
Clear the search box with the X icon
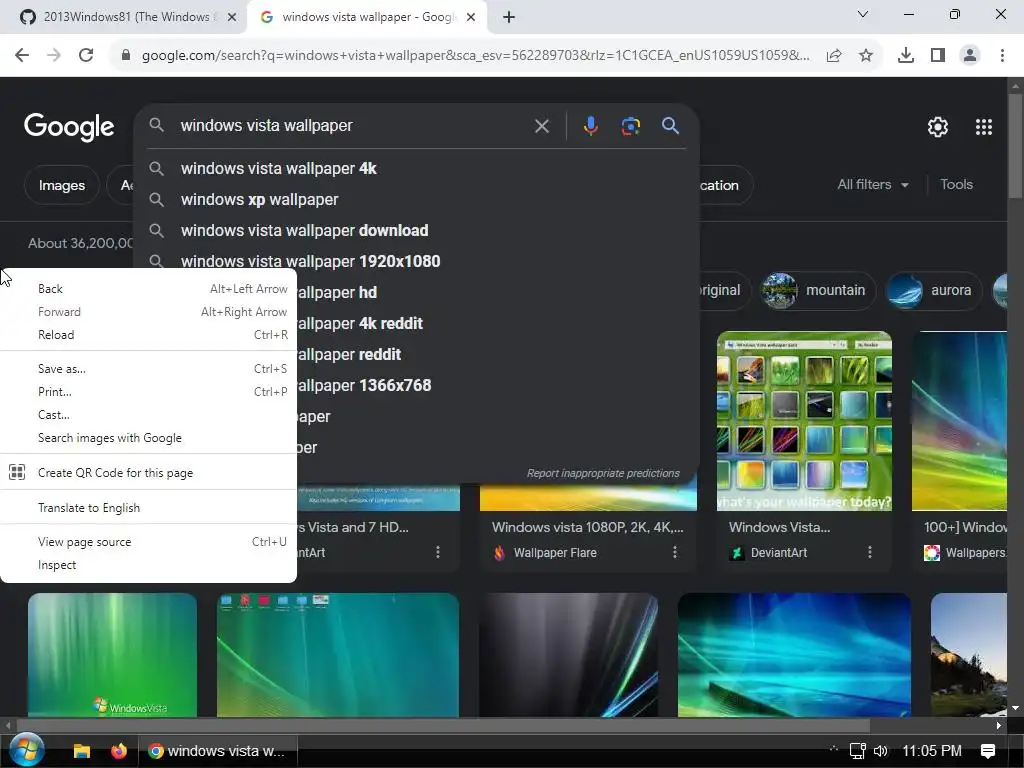coord(541,126)
